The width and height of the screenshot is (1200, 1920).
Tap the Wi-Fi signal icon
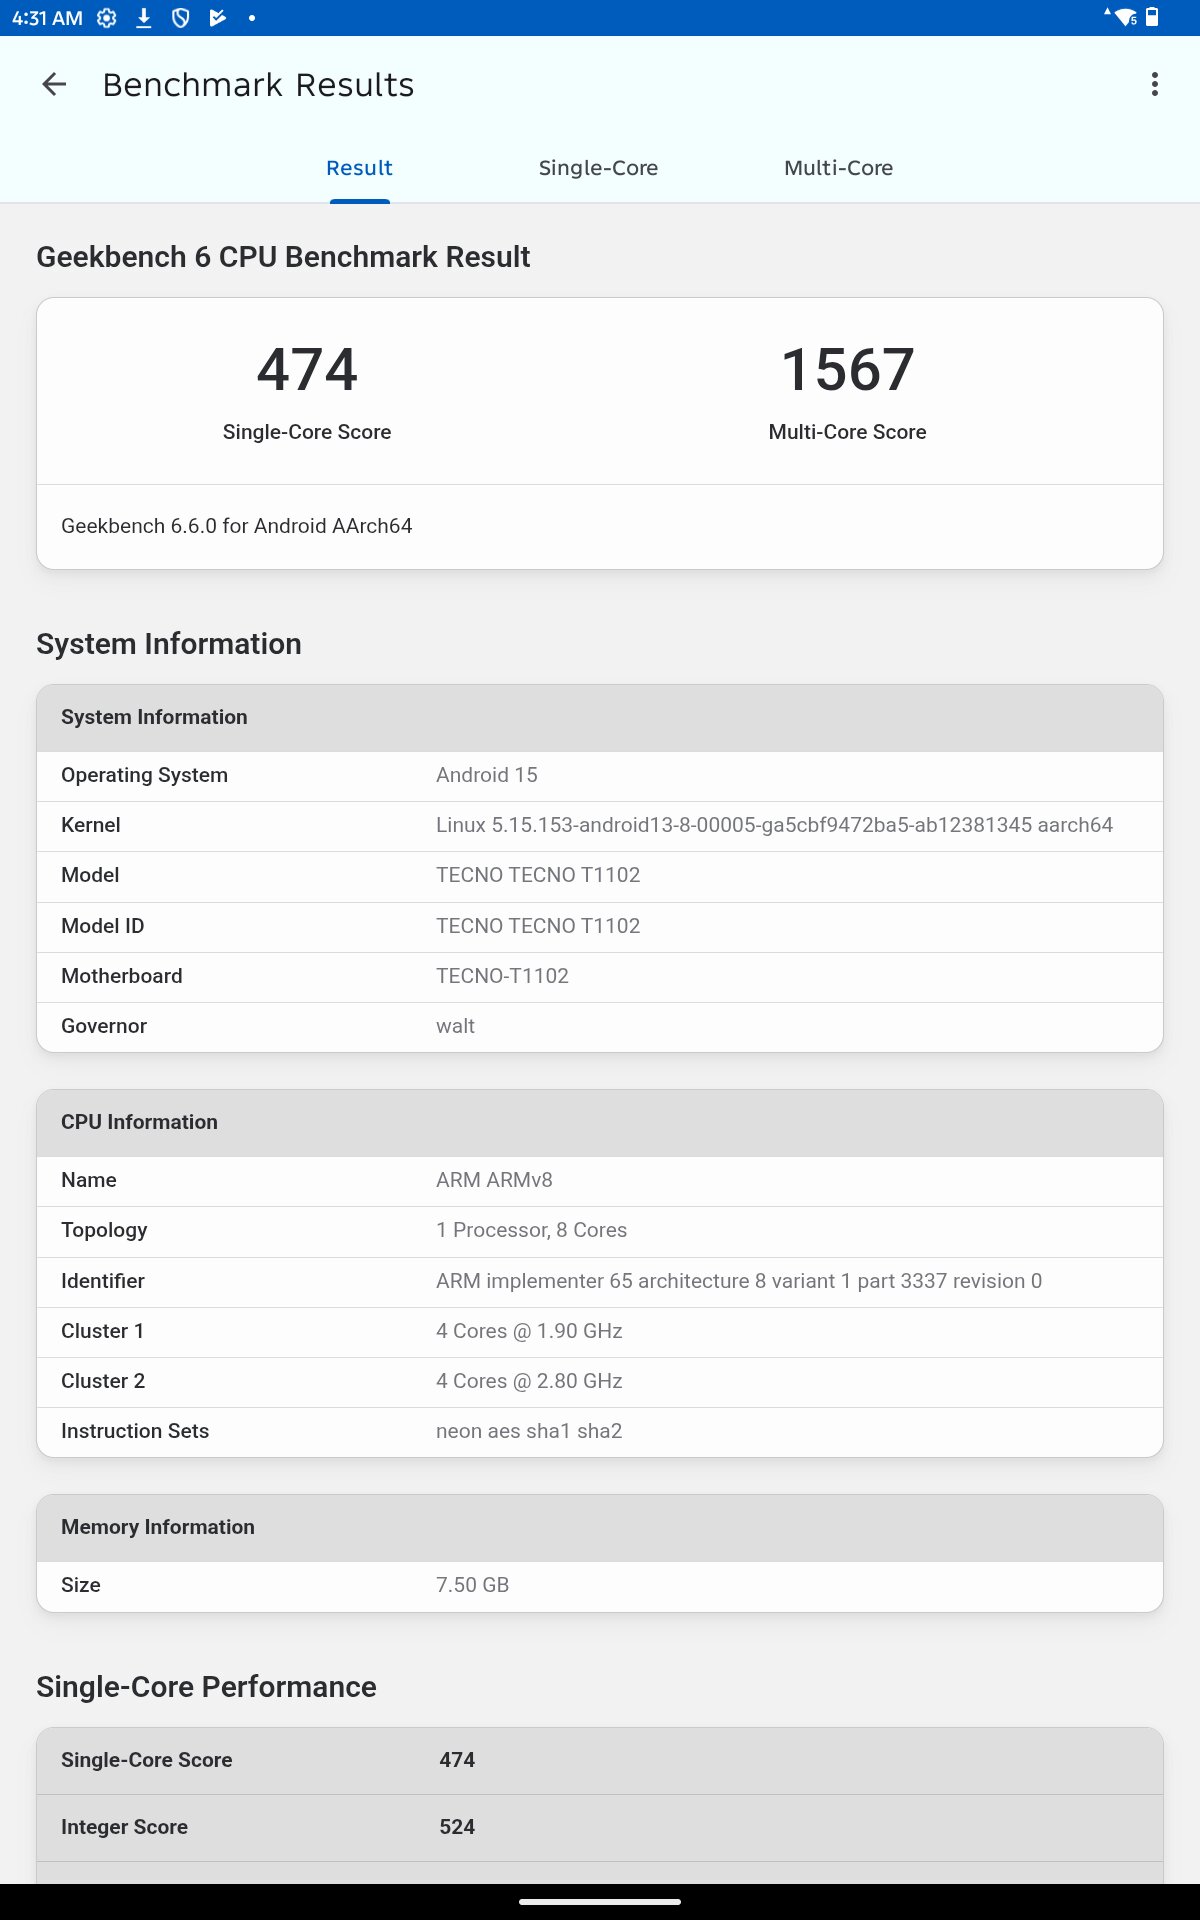[1124, 18]
